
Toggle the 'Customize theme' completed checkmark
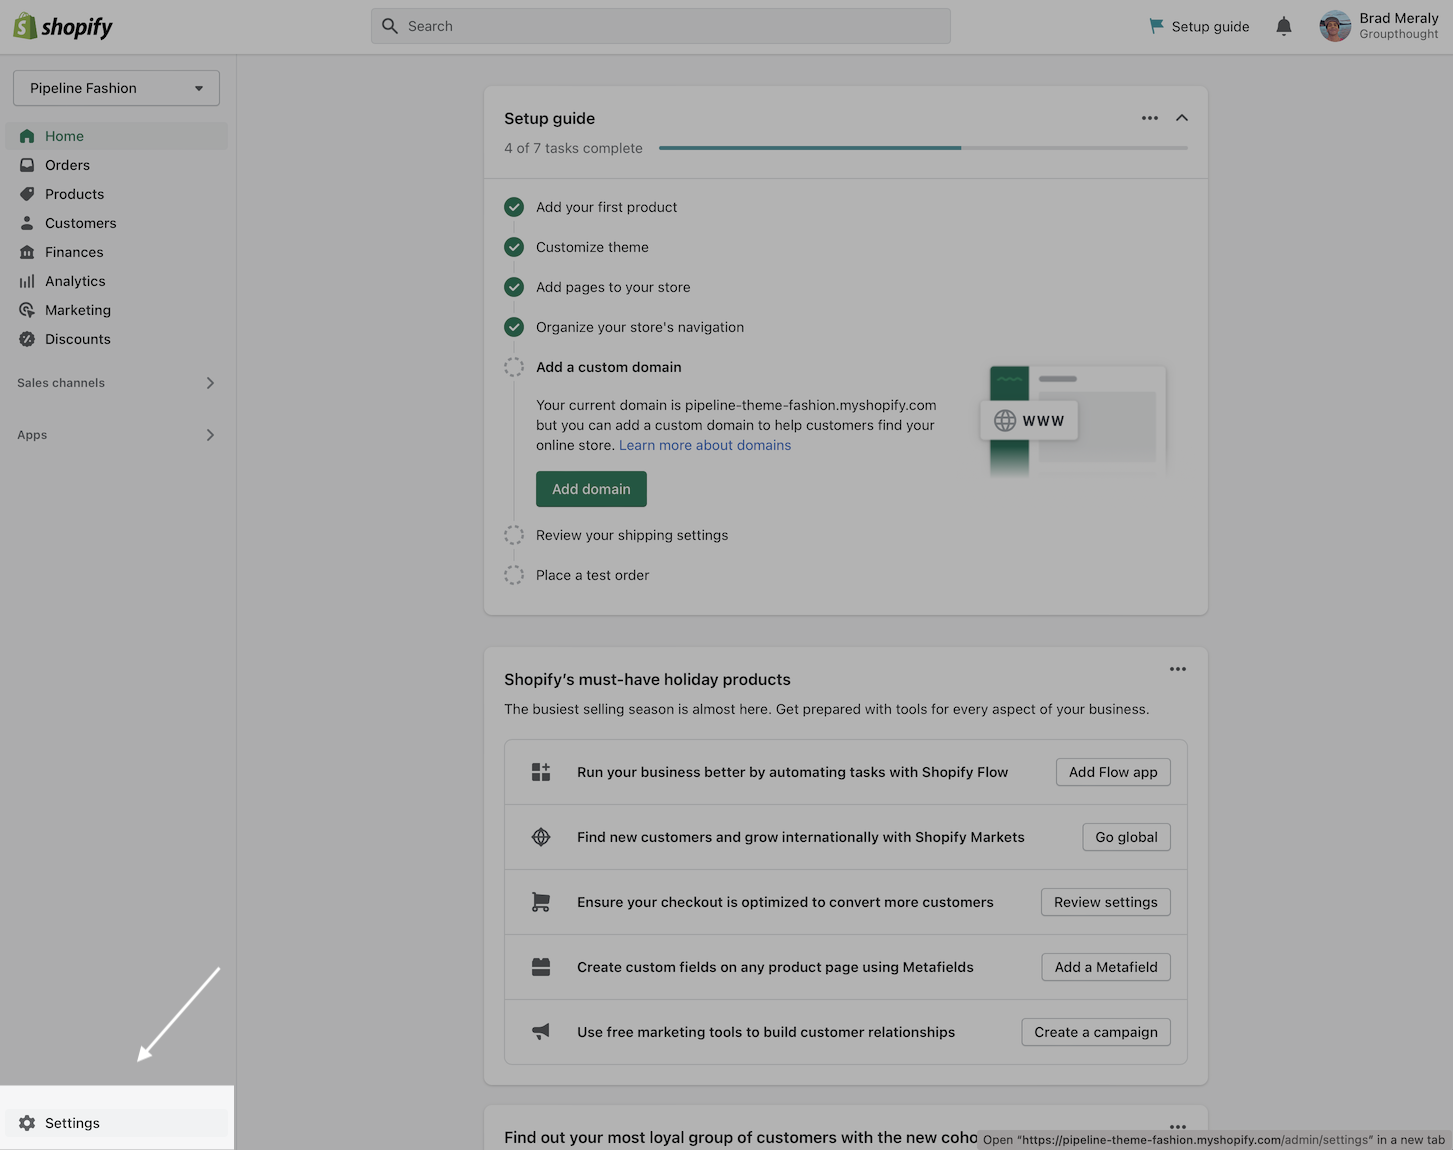(x=514, y=247)
